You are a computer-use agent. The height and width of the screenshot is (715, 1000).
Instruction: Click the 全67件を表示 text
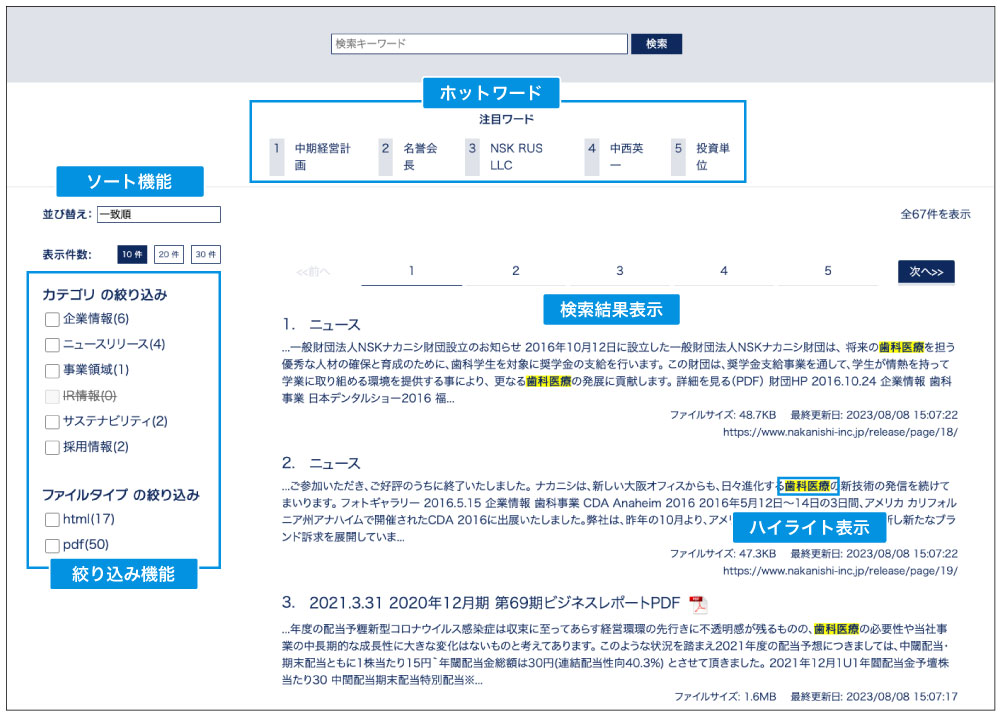coord(935,214)
